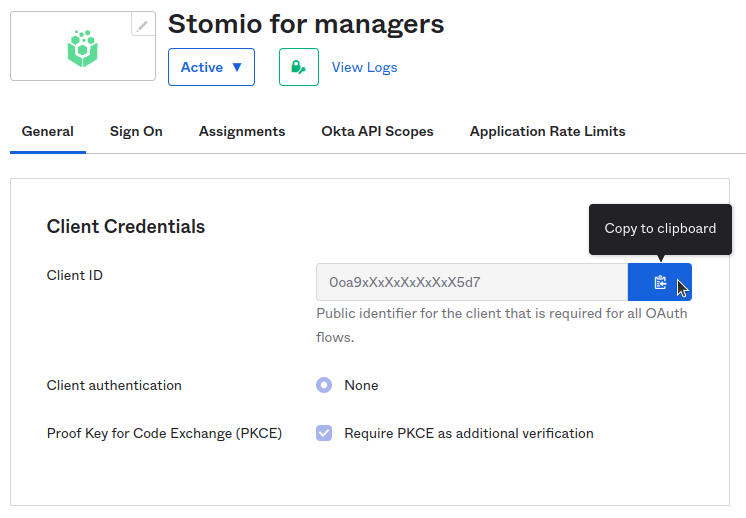Go to the Okta API Scopes tab
Image resolution: width=746 pixels, height=518 pixels.
[377, 131]
